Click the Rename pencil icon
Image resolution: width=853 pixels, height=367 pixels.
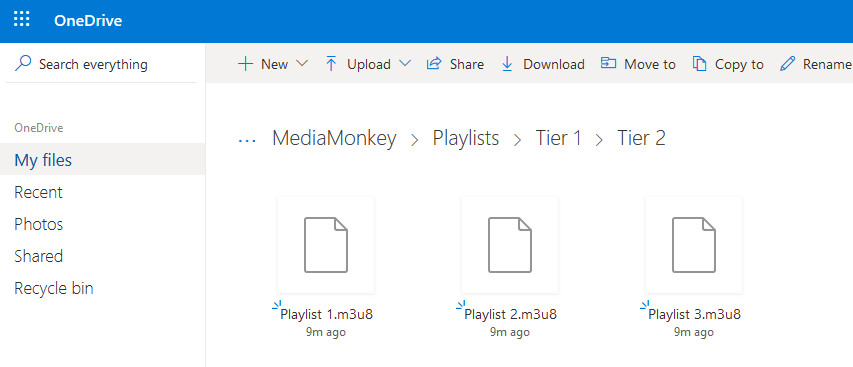pyautogui.click(x=787, y=64)
